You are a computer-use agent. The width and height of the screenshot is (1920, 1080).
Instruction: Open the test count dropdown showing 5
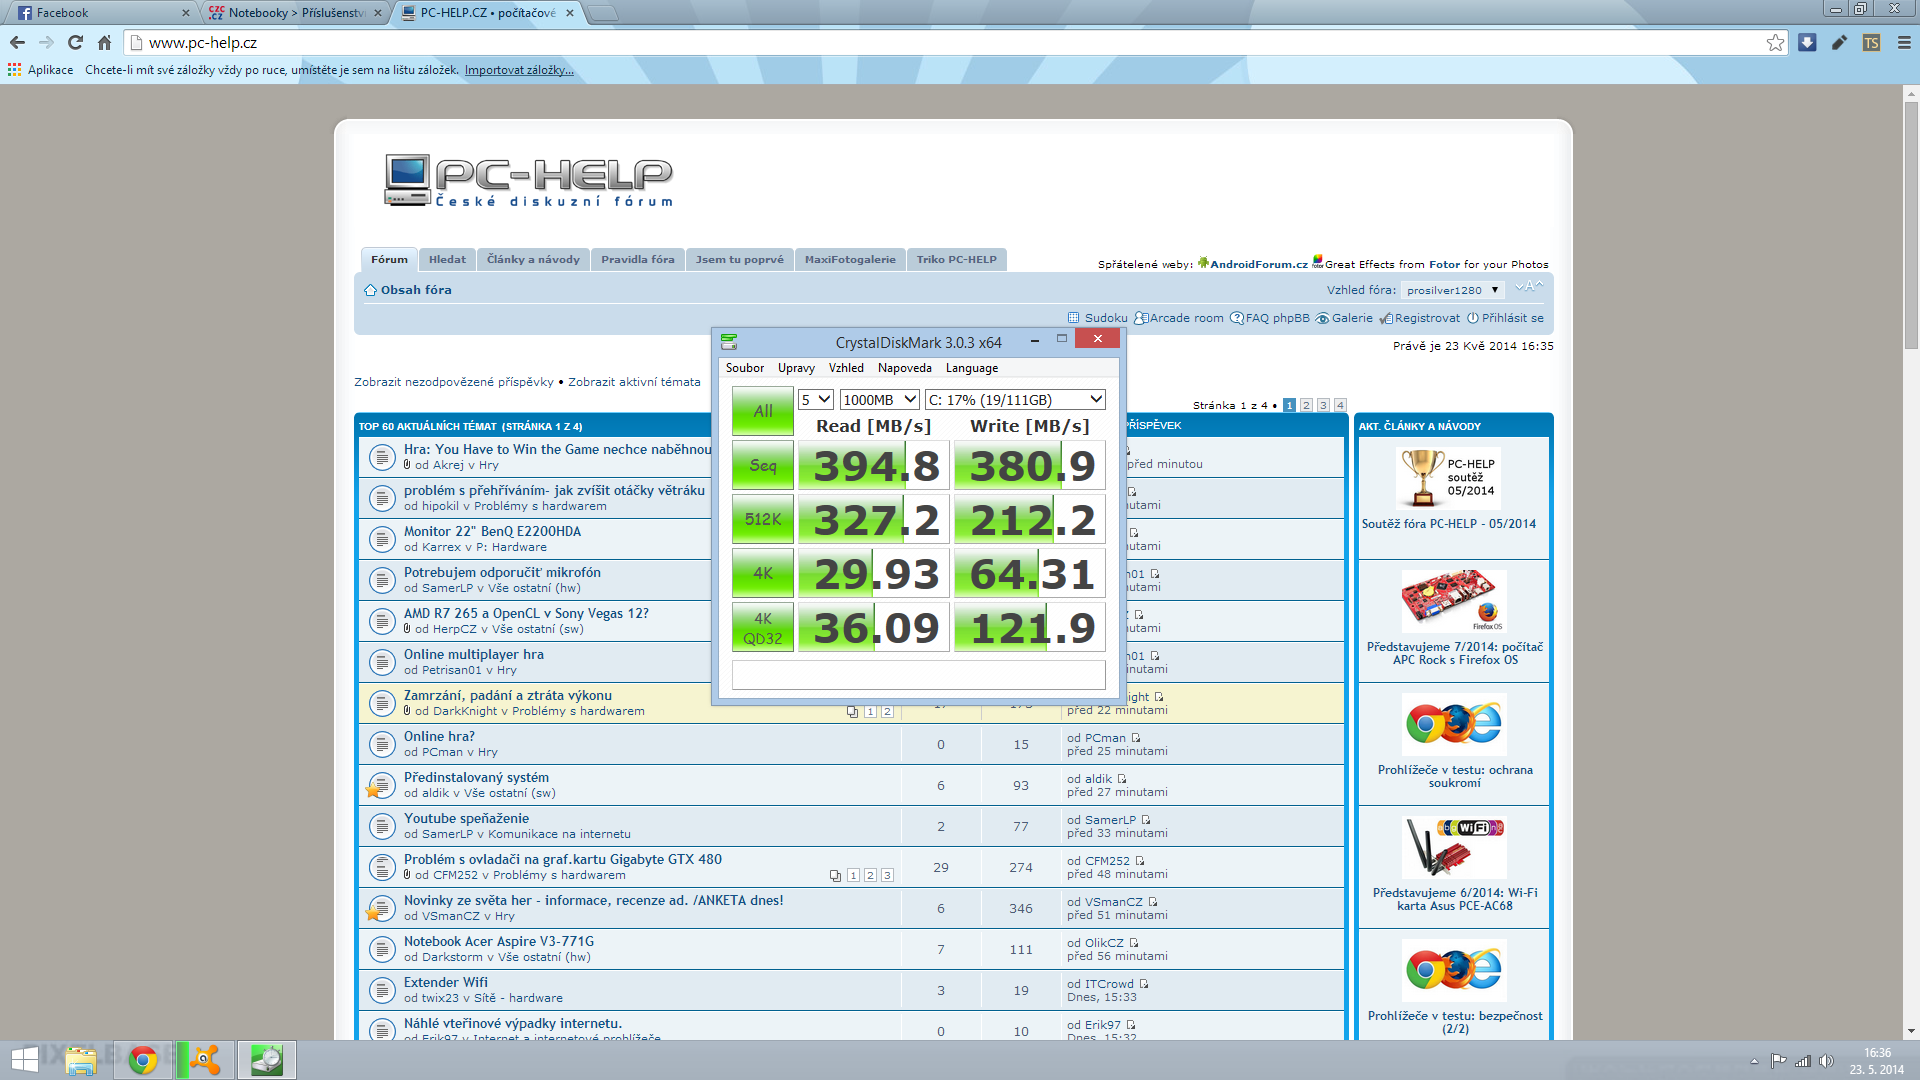816,399
